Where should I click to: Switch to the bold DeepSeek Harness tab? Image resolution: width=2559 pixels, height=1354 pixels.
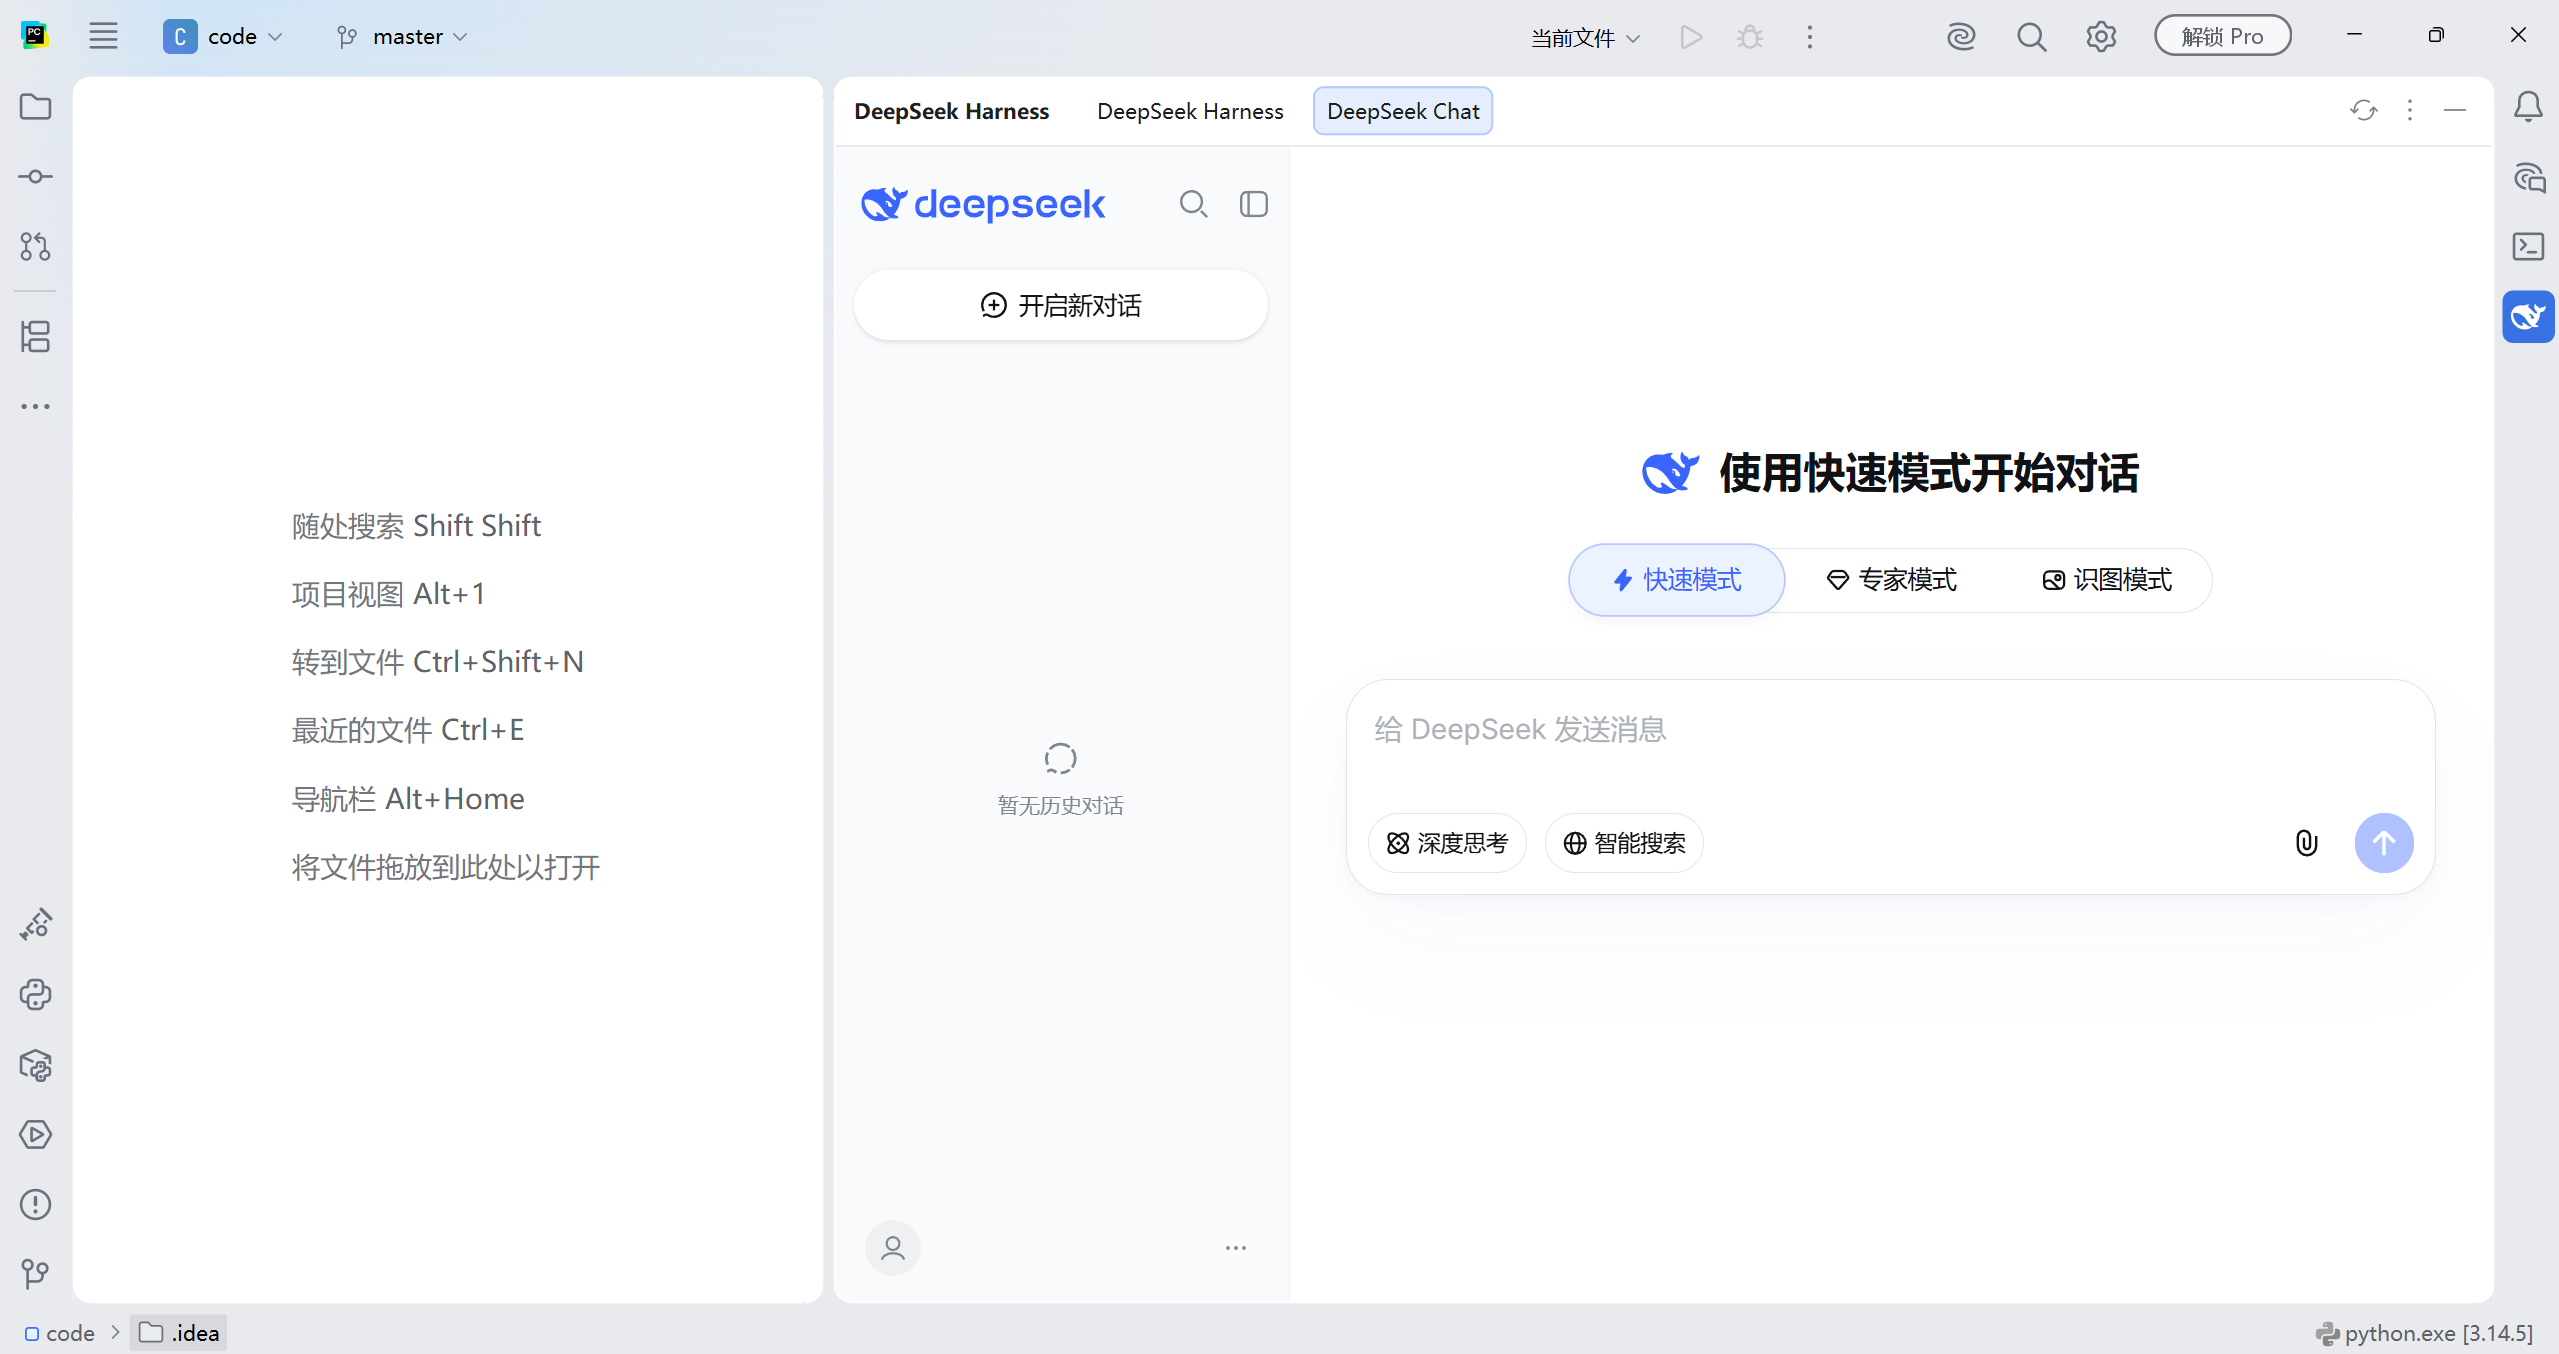951,111
